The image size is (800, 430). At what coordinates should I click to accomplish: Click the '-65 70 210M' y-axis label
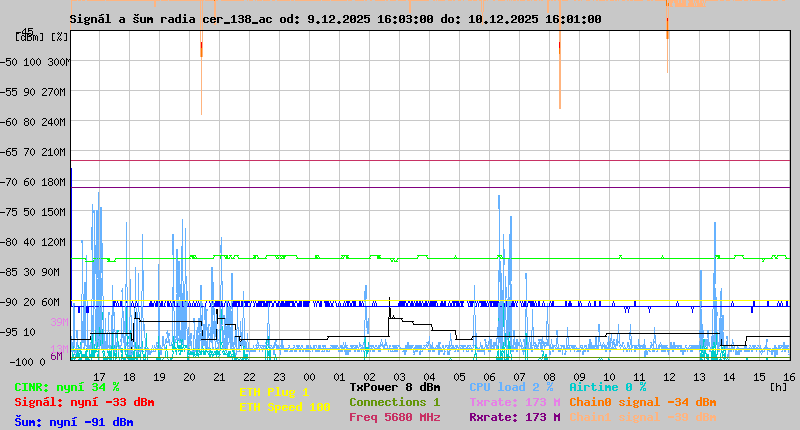coord(33,153)
